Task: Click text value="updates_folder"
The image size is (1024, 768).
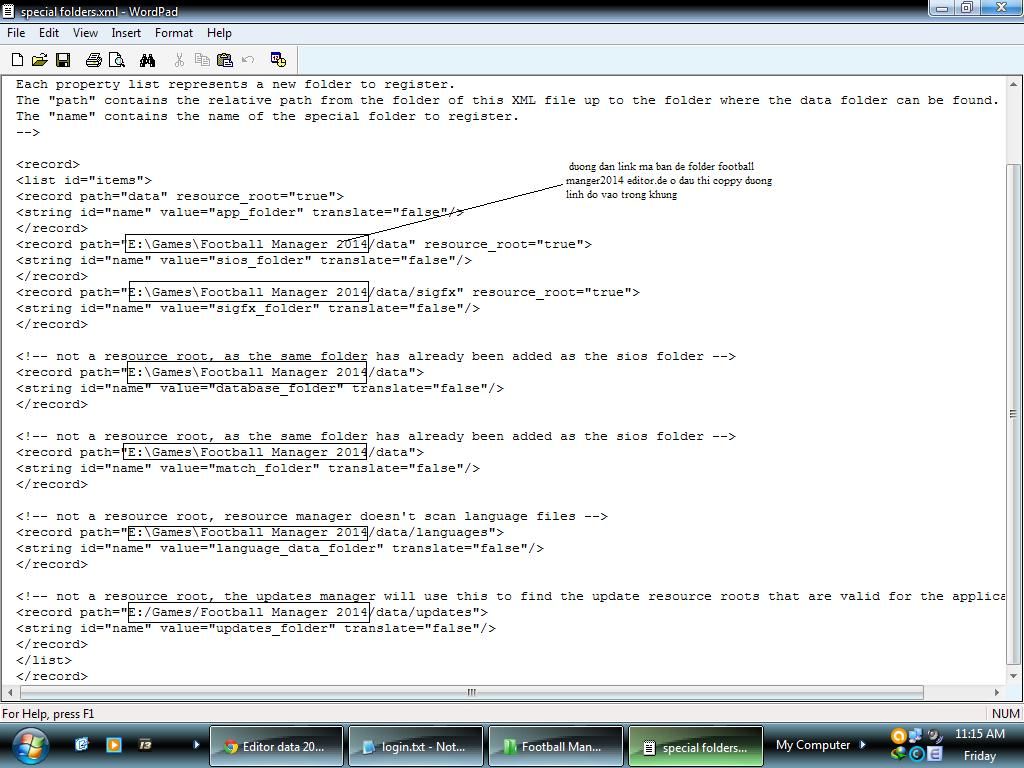Action: (x=248, y=628)
